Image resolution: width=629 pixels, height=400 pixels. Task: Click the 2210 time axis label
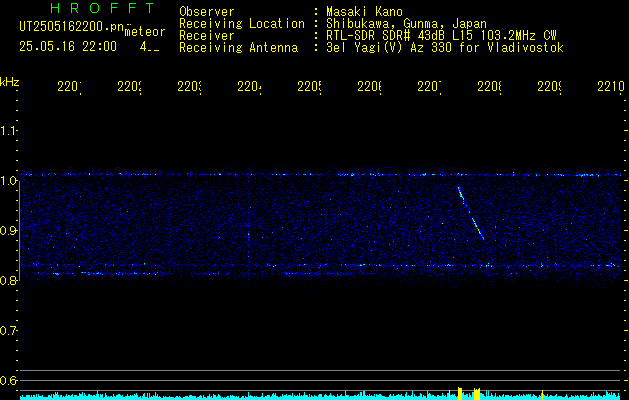[611, 86]
